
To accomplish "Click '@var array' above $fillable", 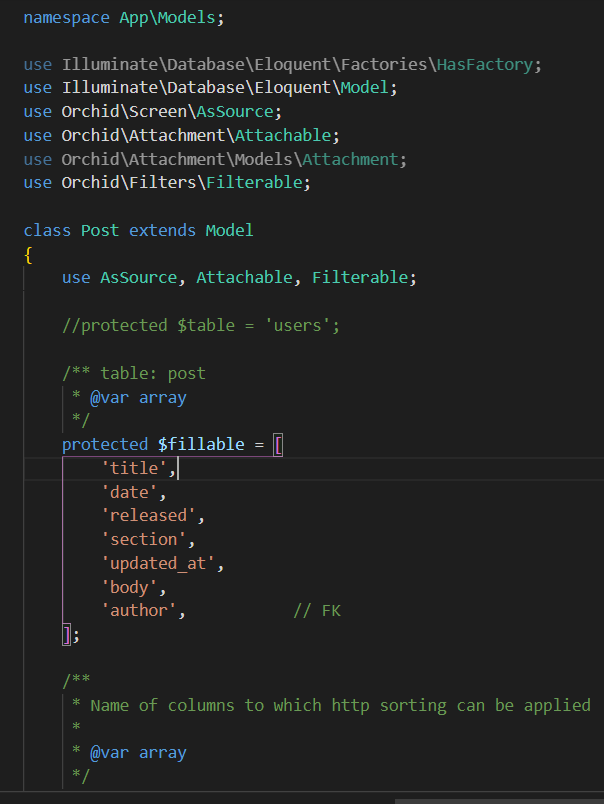I will click(x=138, y=397).
